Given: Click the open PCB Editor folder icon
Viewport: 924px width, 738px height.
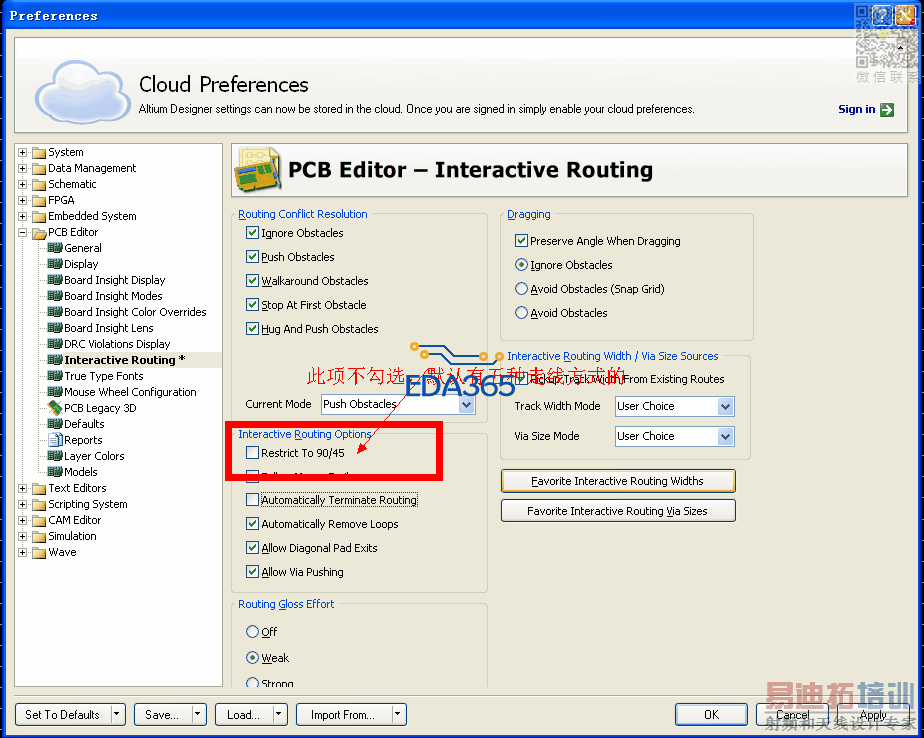Looking at the screenshot, I should (39, 233).
